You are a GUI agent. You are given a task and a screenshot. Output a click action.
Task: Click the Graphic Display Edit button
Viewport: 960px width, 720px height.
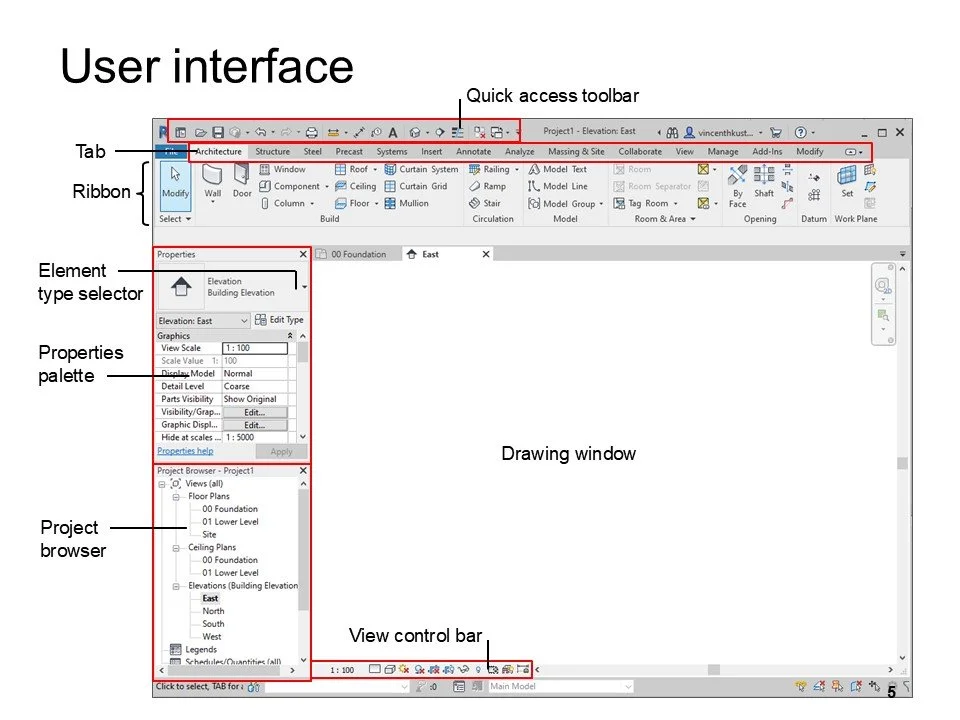click(255, 426)
